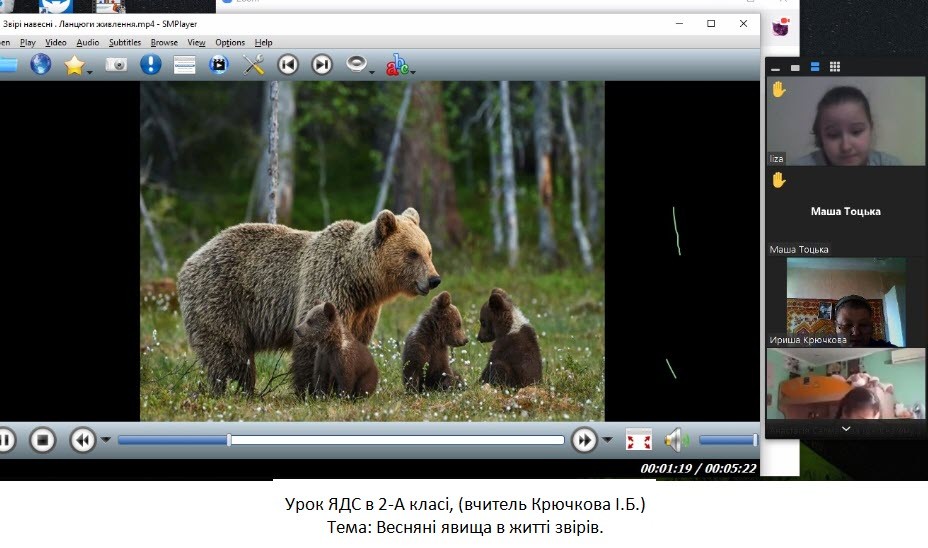Jump to previous file in playlist
The height and width of the screenshot is (548, 928).
click(288, 65)
